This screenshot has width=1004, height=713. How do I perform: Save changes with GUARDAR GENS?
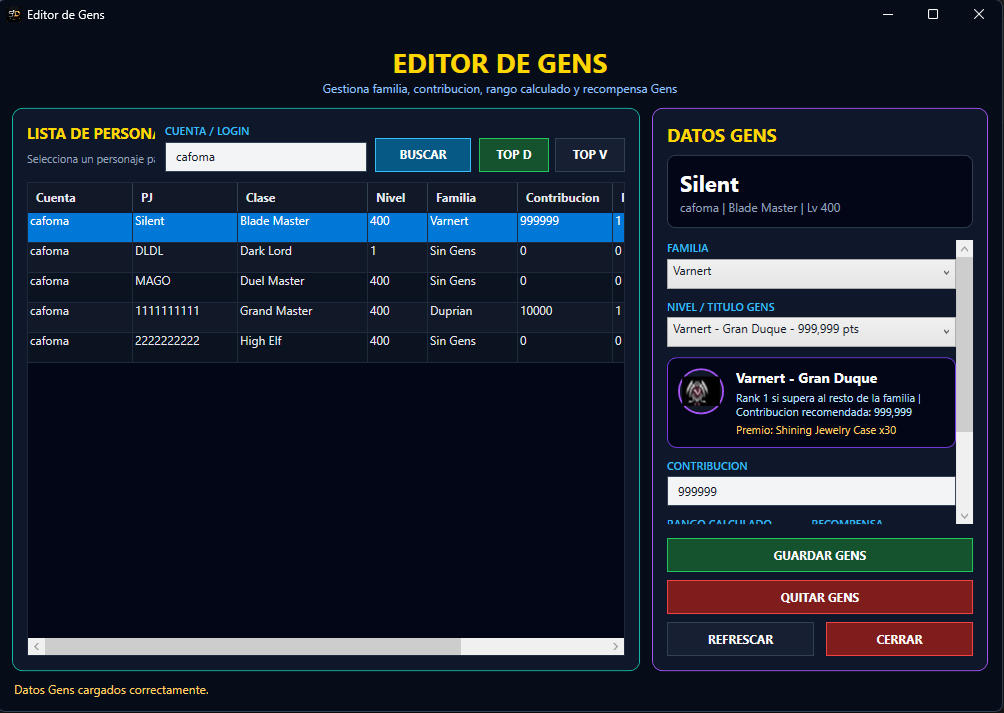coord(820,555)
